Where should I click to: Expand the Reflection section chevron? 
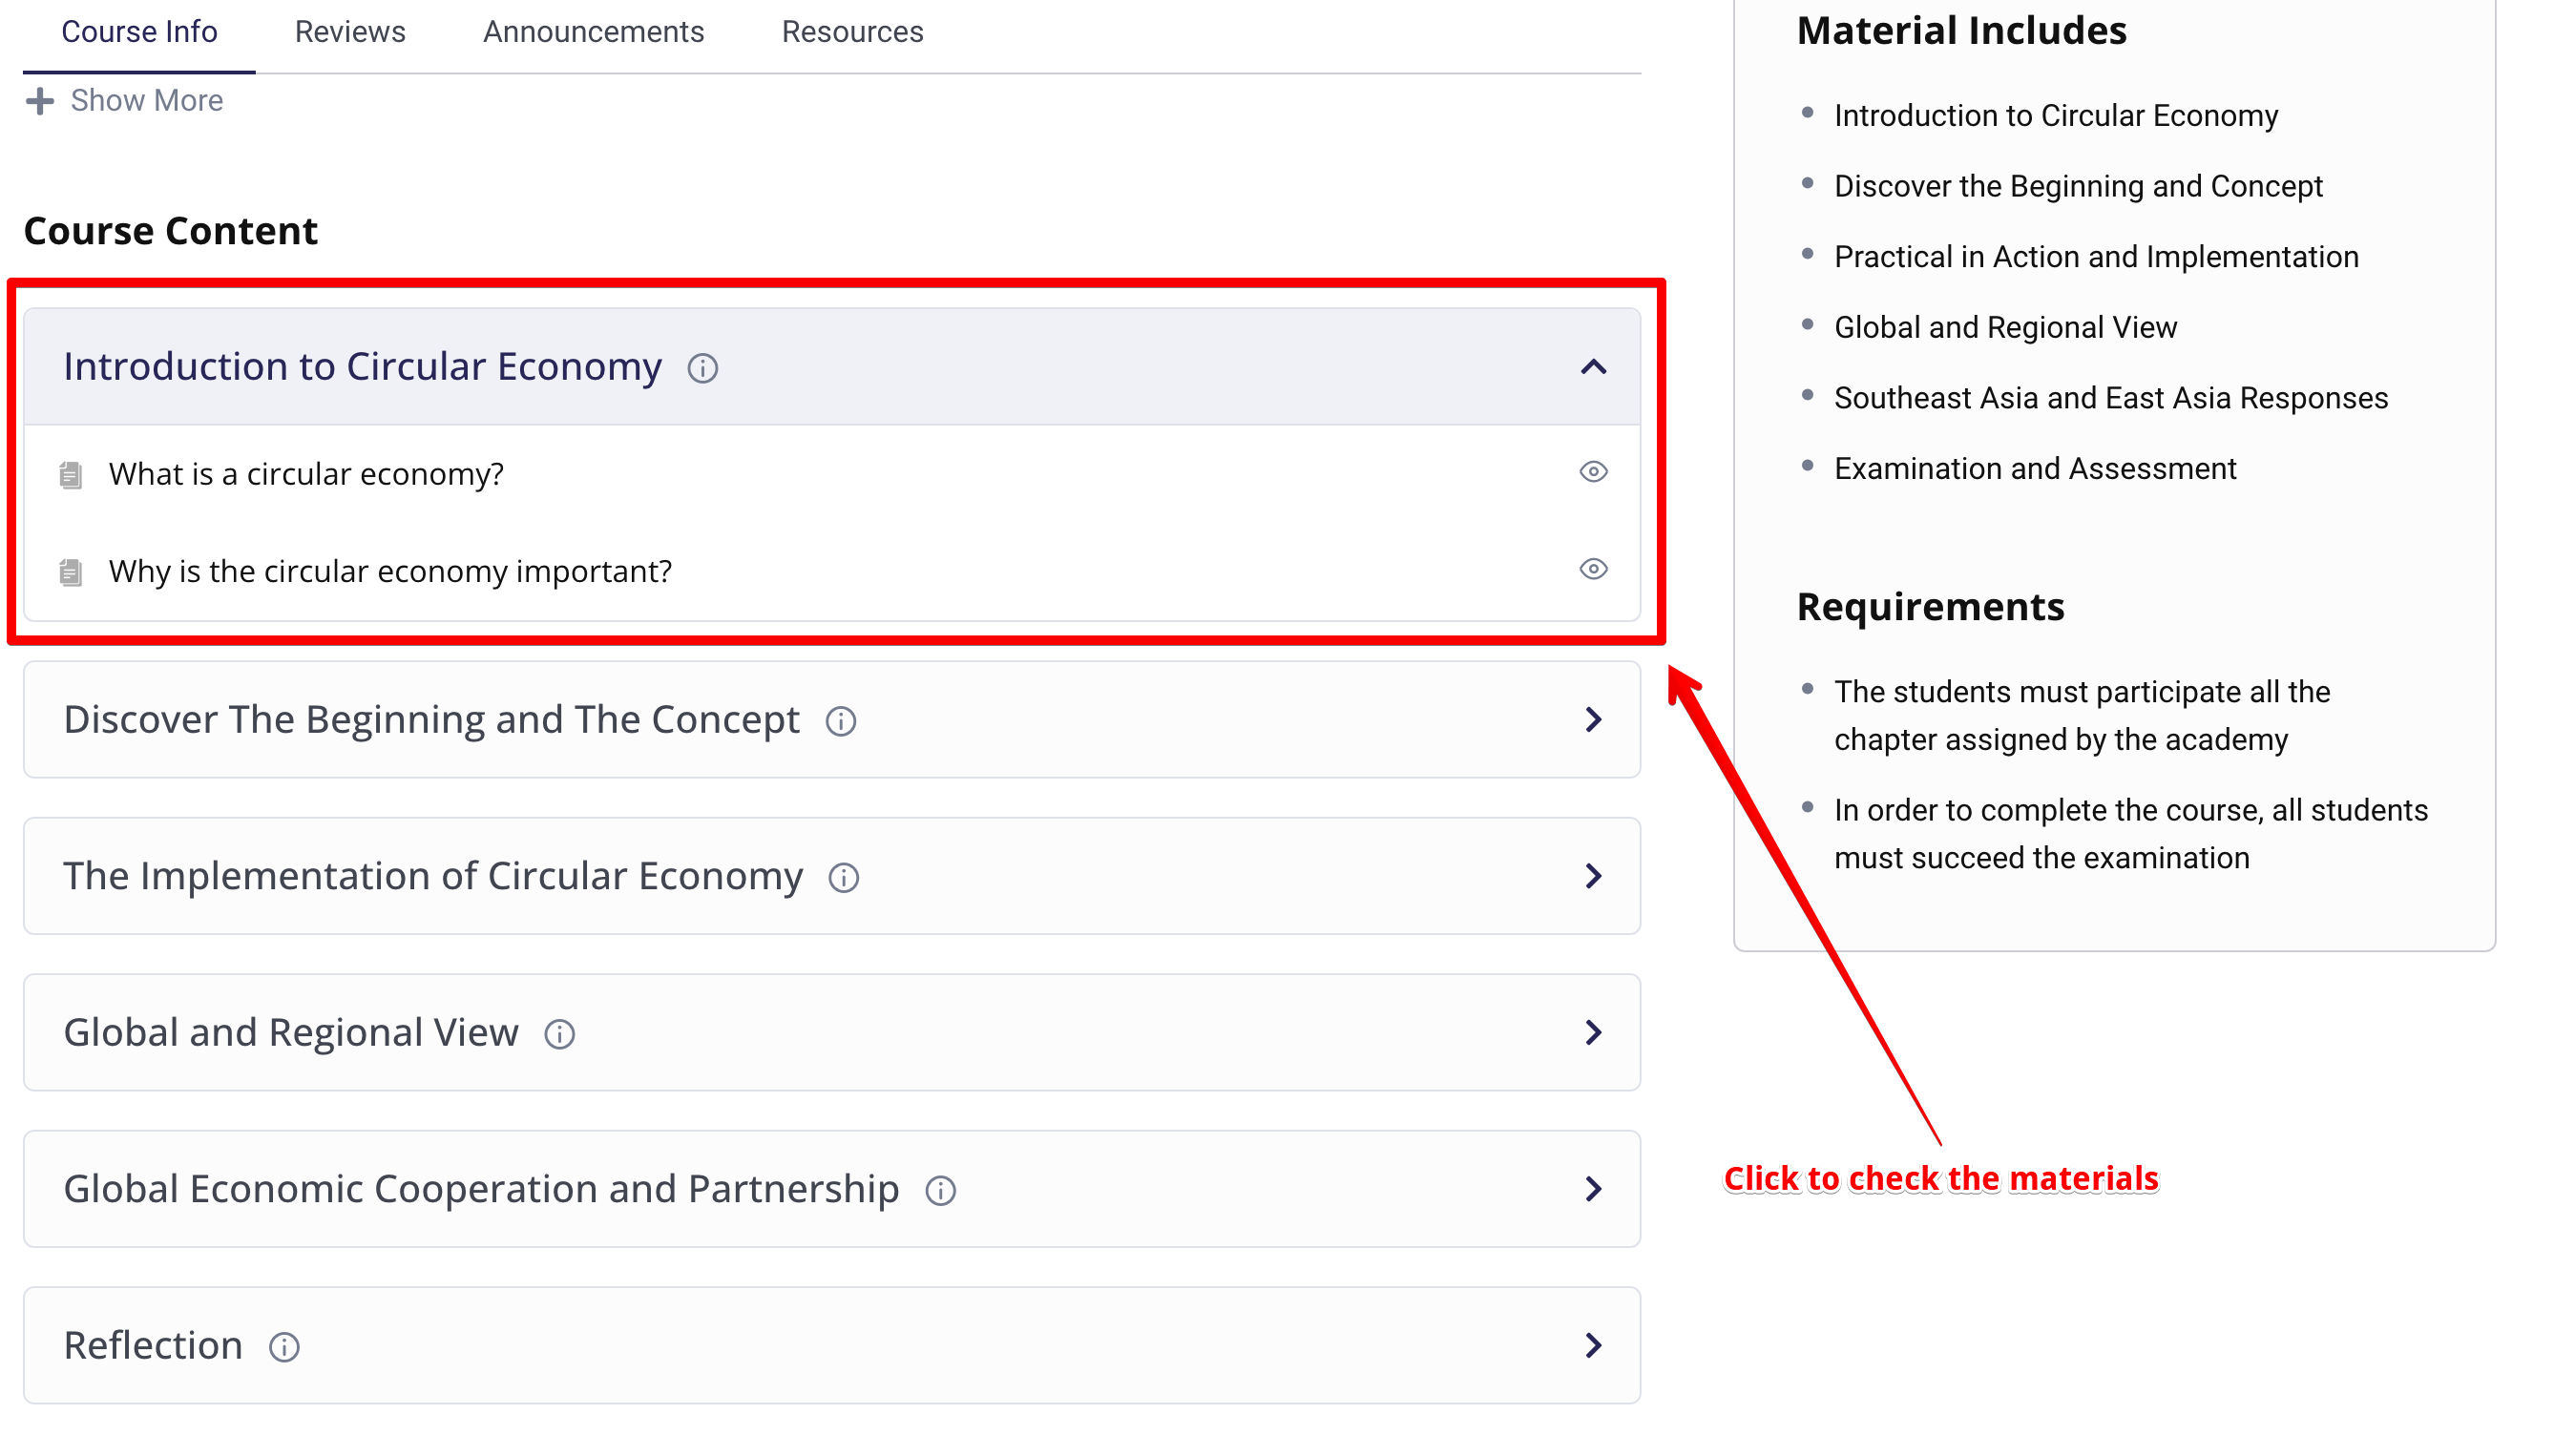pyautogui.click(x=1593, y=1345)
